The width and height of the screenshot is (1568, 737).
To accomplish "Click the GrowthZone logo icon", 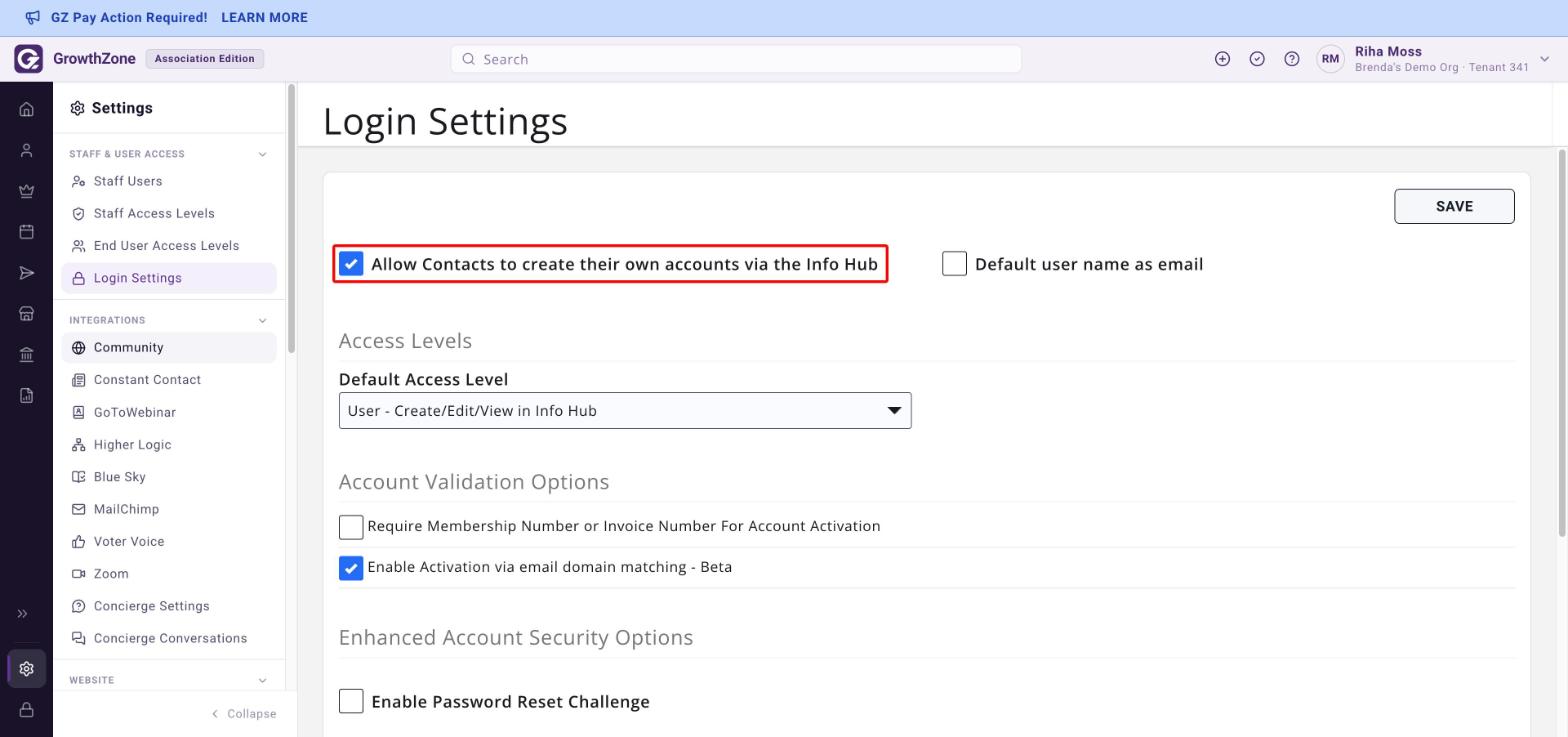I will point(28,59).
